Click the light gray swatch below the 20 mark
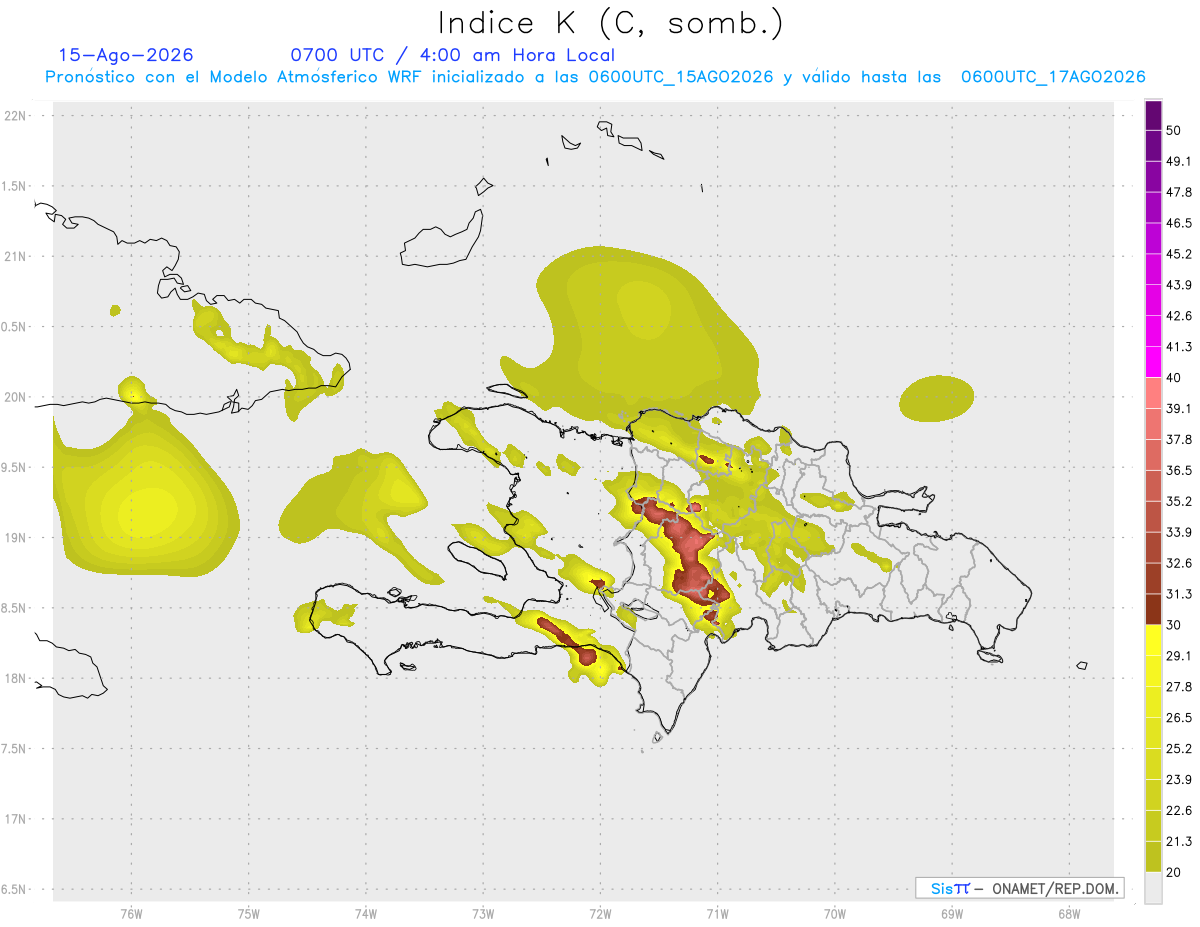This screenshot has height=927, width=1200. click(x=1153, y=888)
